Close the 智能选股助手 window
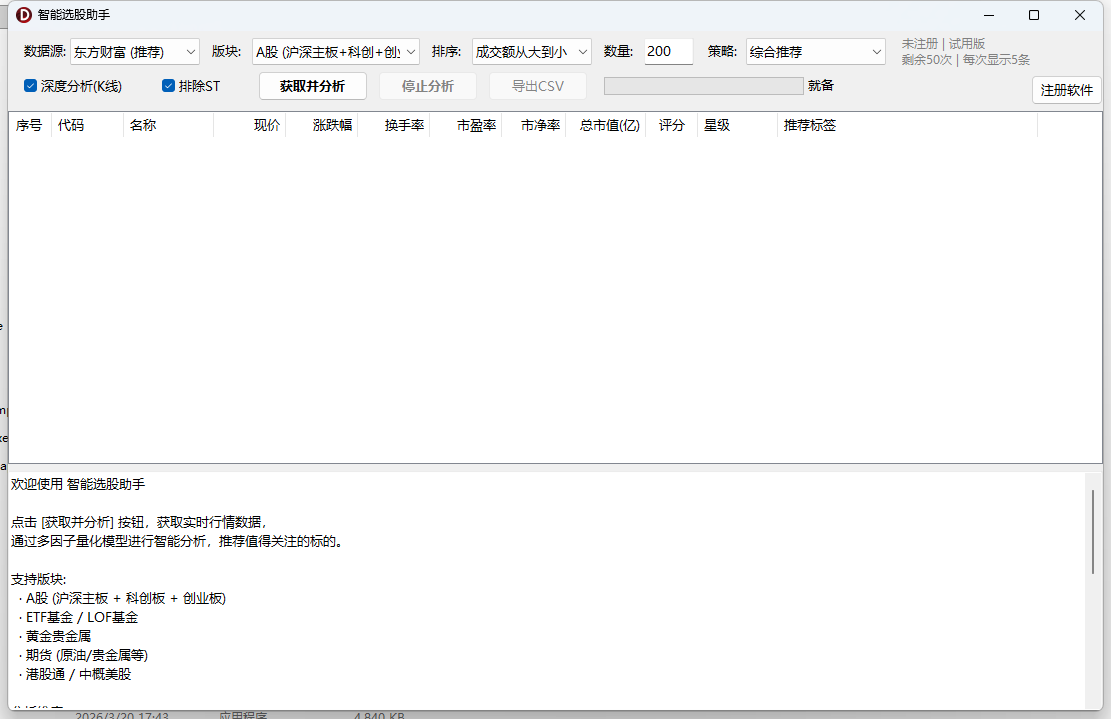The width and height of the screenshot is (1111, 719). 1080,15
